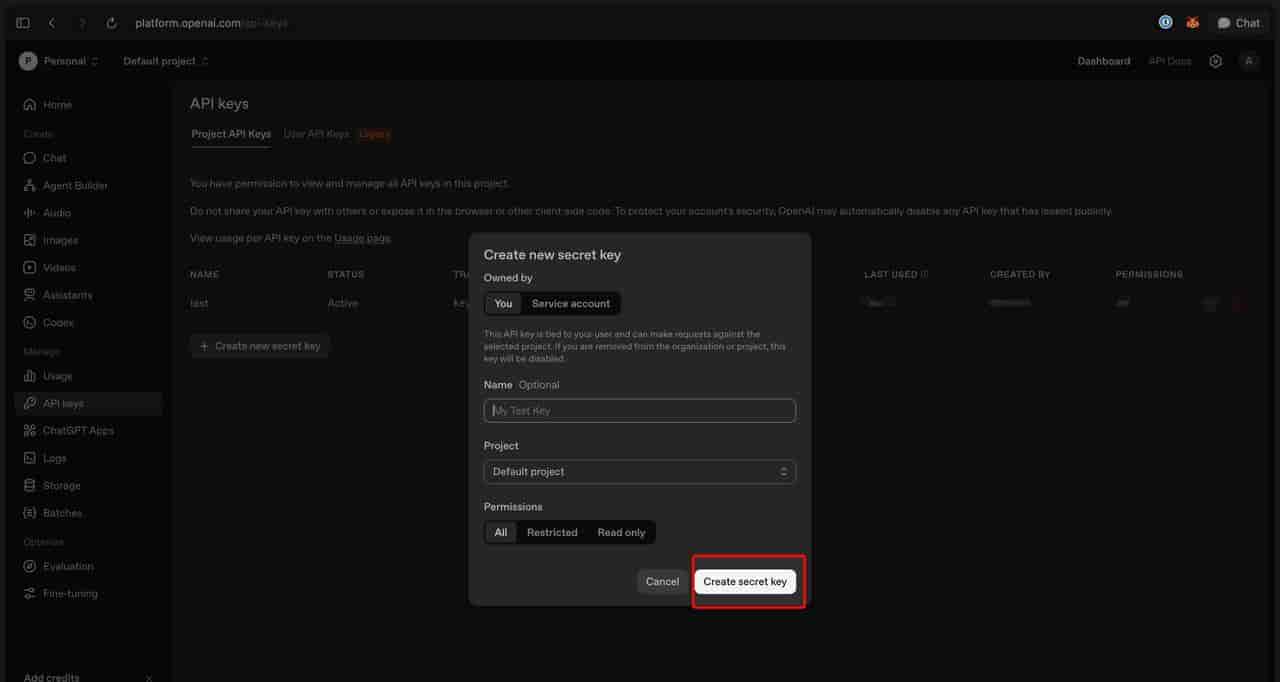Image resolution: width=1280 pixels, height=682 pixels.
Task: Go back with the browser back arrow
Action: tap(52, 23)
